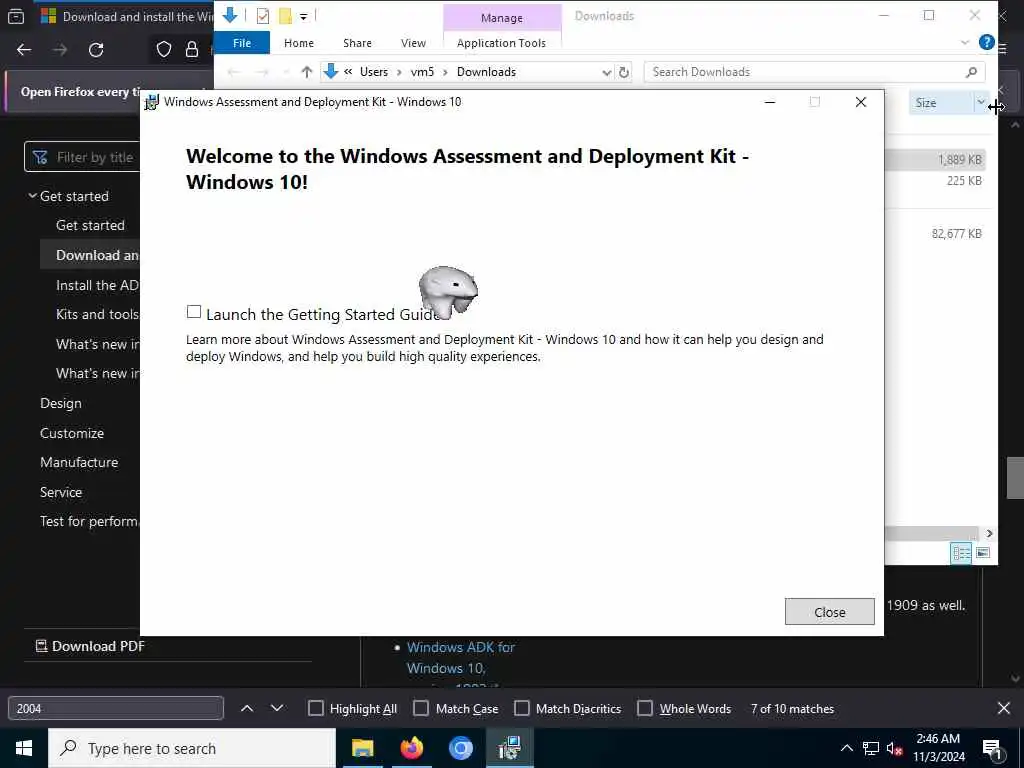The width and height of the screenshot is (1024, 768).
Task: Open the Share ribbon tab
Action: (357, 43)
